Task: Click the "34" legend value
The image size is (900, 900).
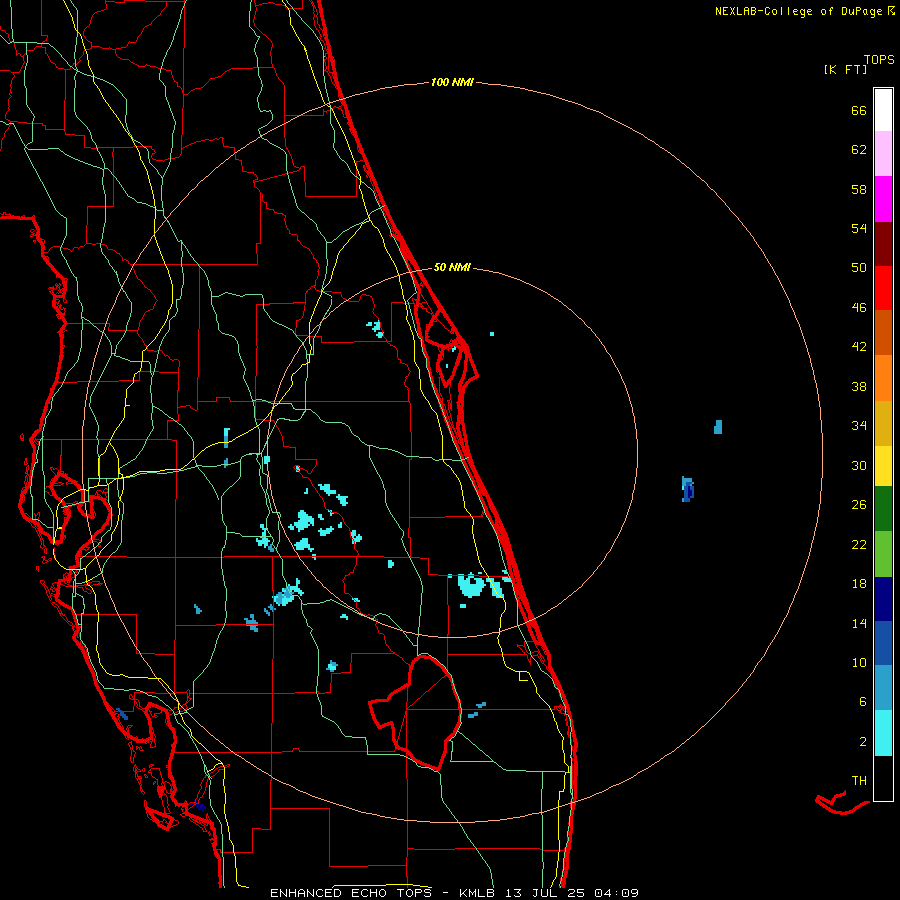Action: coord(859,426)
